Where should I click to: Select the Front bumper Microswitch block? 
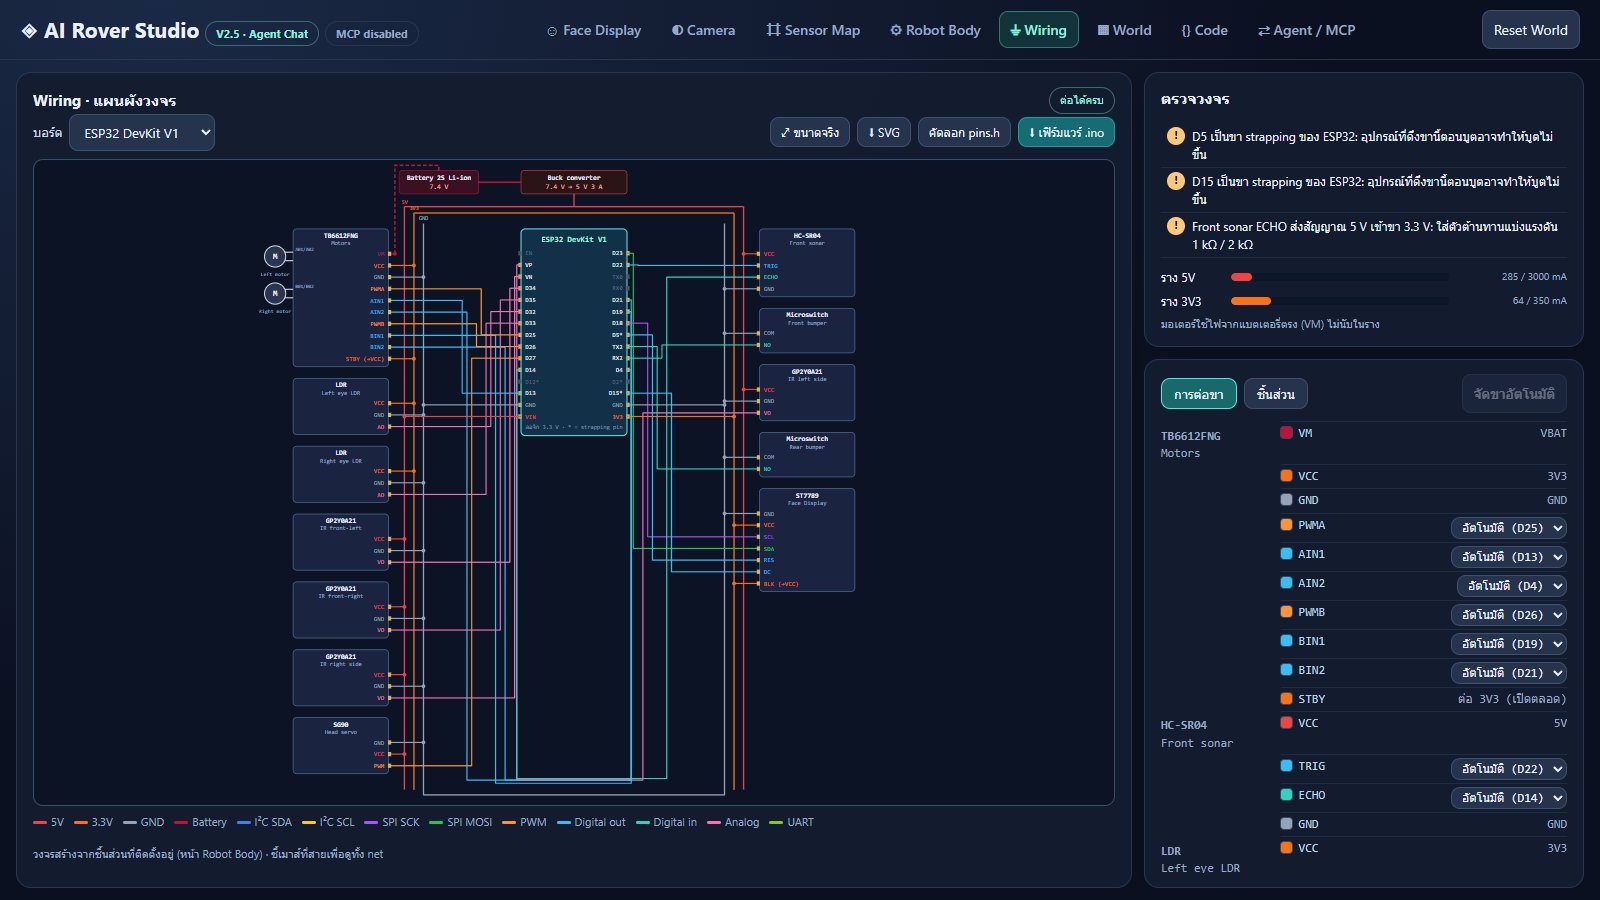point(806,330)
